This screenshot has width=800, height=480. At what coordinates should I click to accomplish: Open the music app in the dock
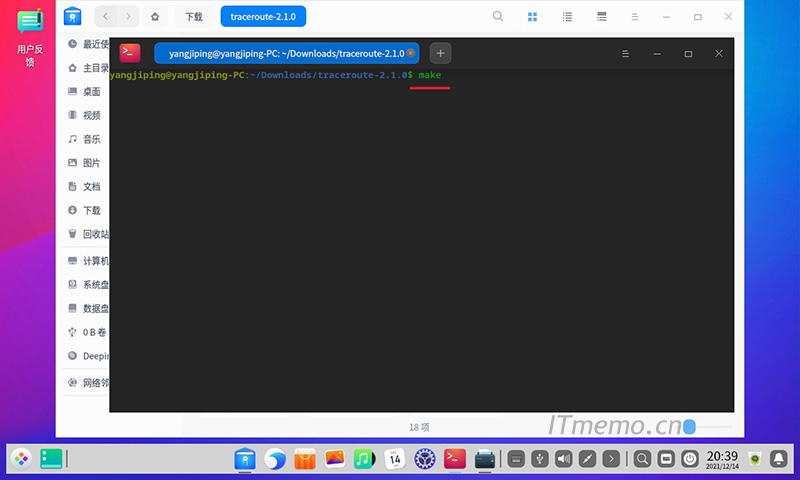pos(364,459)
